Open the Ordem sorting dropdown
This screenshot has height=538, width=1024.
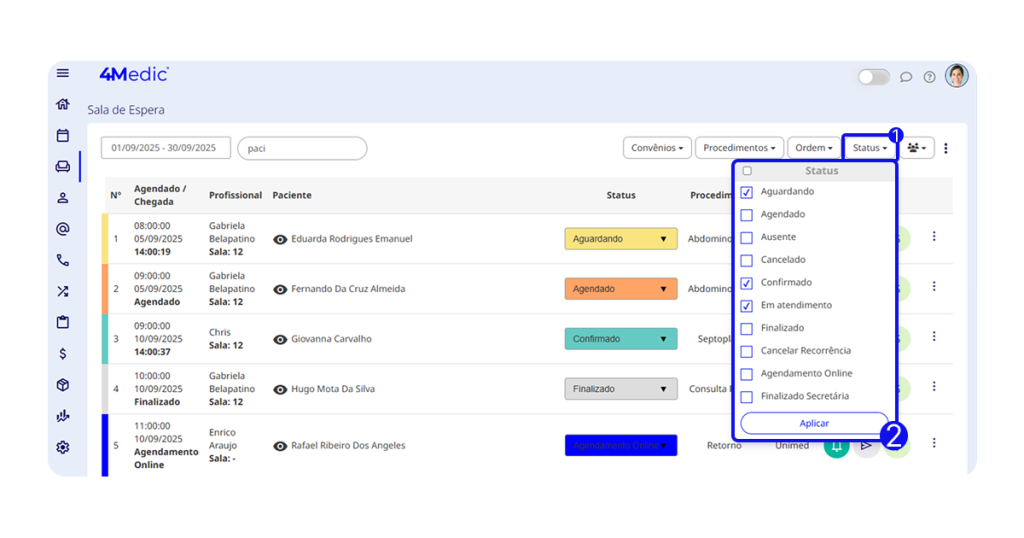coord(813,148)
